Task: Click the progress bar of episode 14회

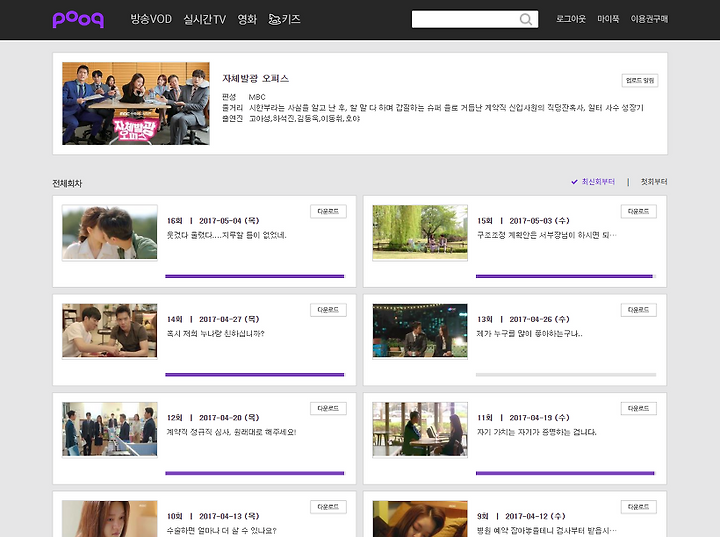Action: click(254, 375)
